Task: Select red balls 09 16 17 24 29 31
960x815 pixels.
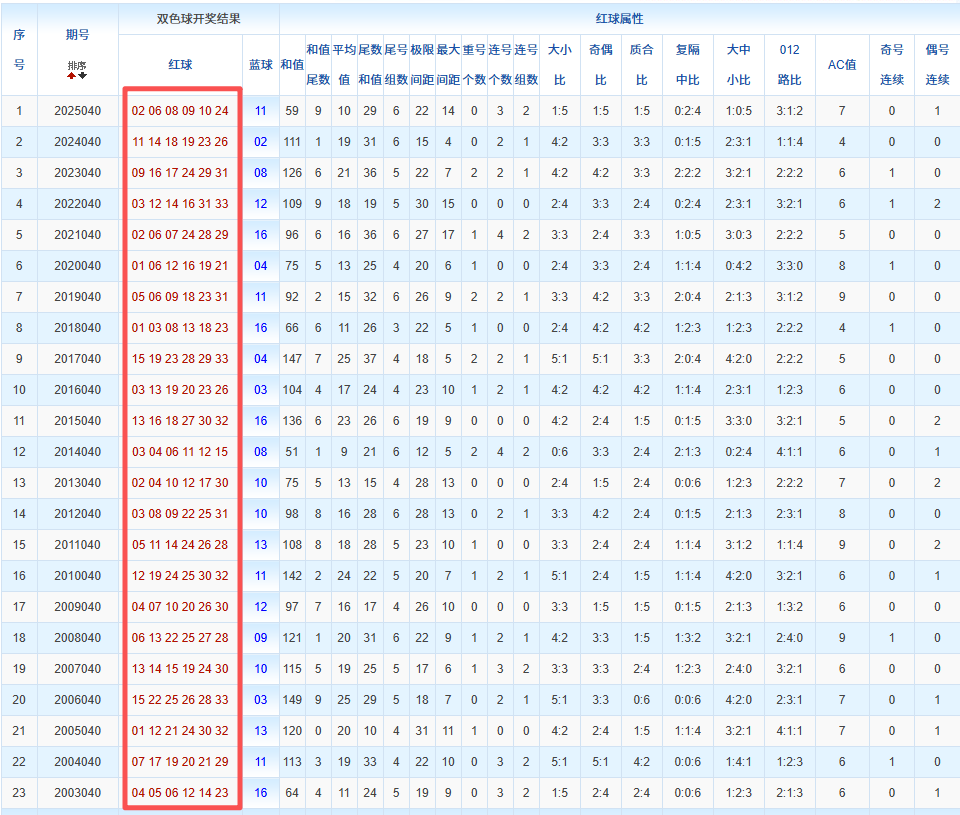Action: click(x=180, y=173)
